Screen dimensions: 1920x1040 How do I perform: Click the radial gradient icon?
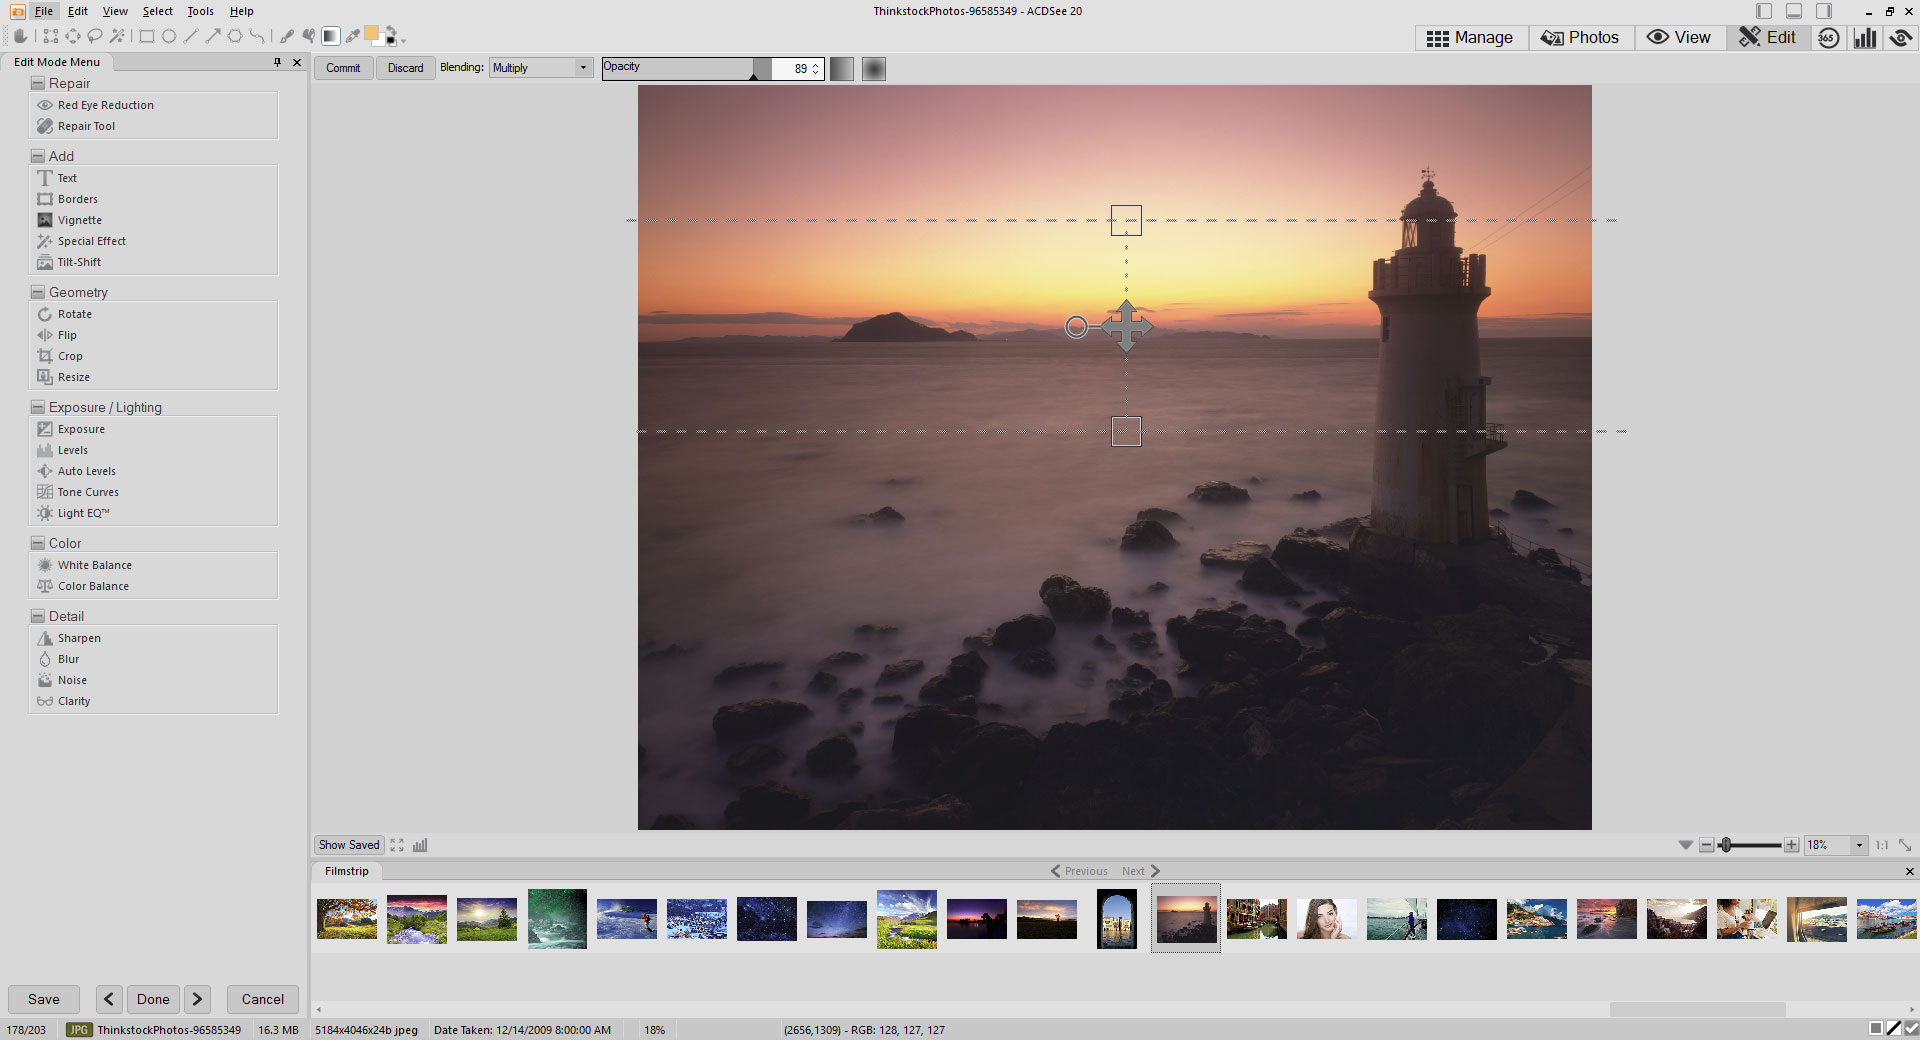pyautogui.click(x=874, y=69)
